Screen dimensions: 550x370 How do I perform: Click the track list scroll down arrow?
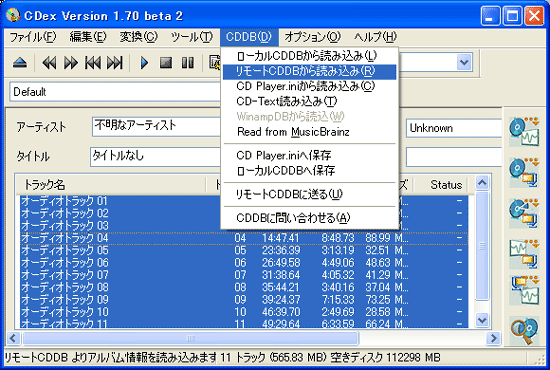coord(482,320)
